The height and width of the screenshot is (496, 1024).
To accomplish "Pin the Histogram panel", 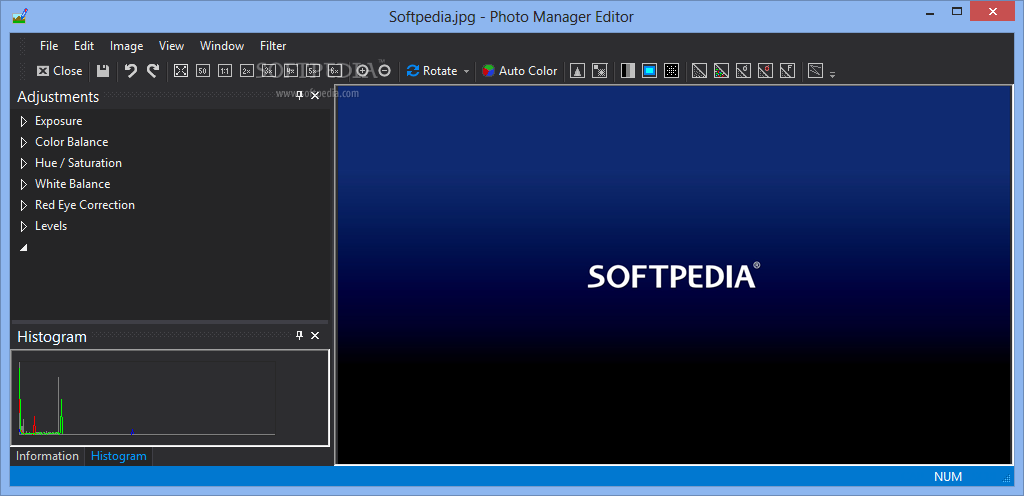I will click(300, 335).
